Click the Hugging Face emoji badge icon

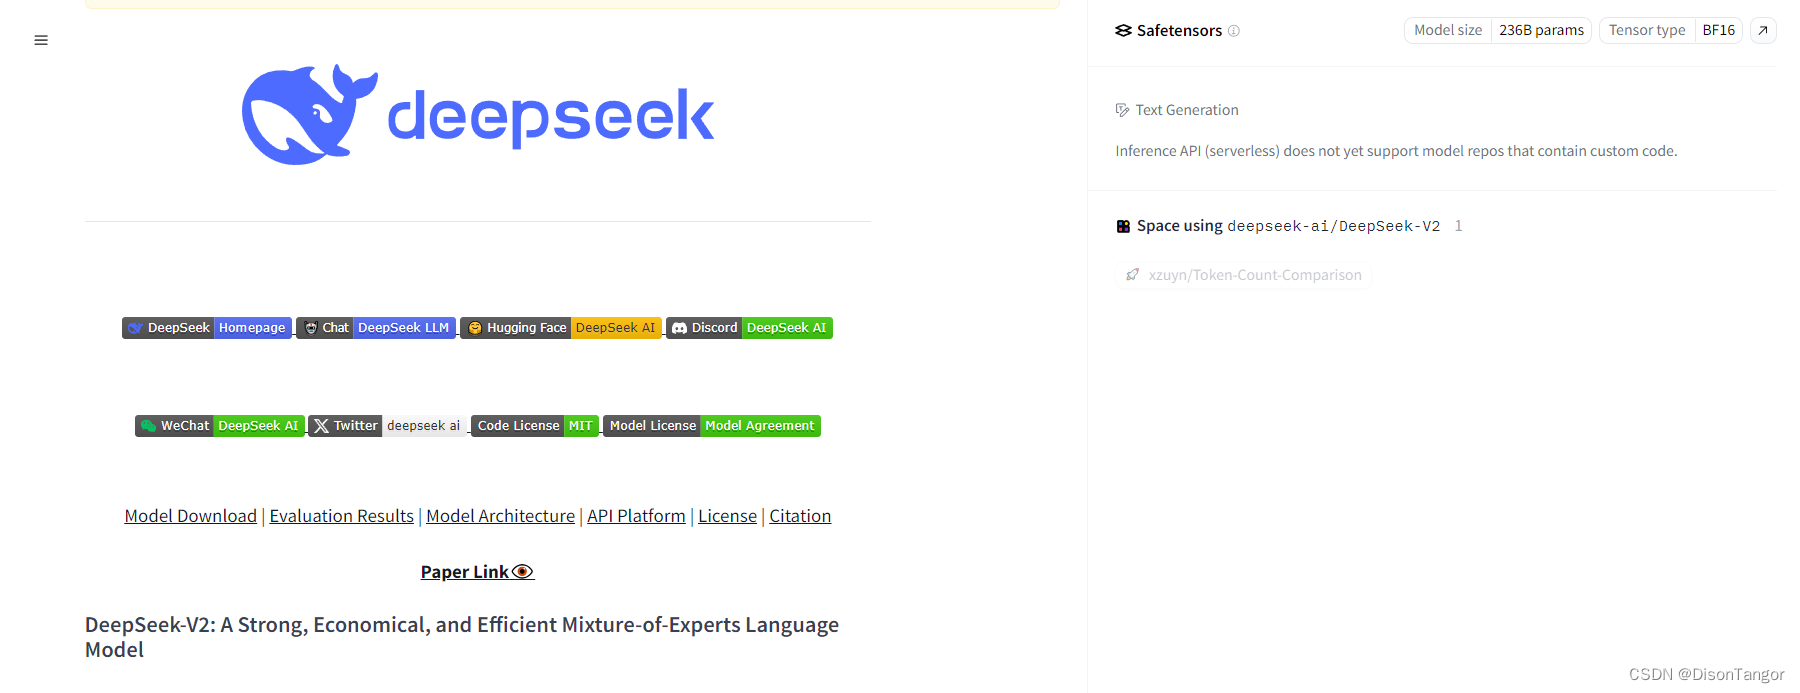(x=475, y=327)
